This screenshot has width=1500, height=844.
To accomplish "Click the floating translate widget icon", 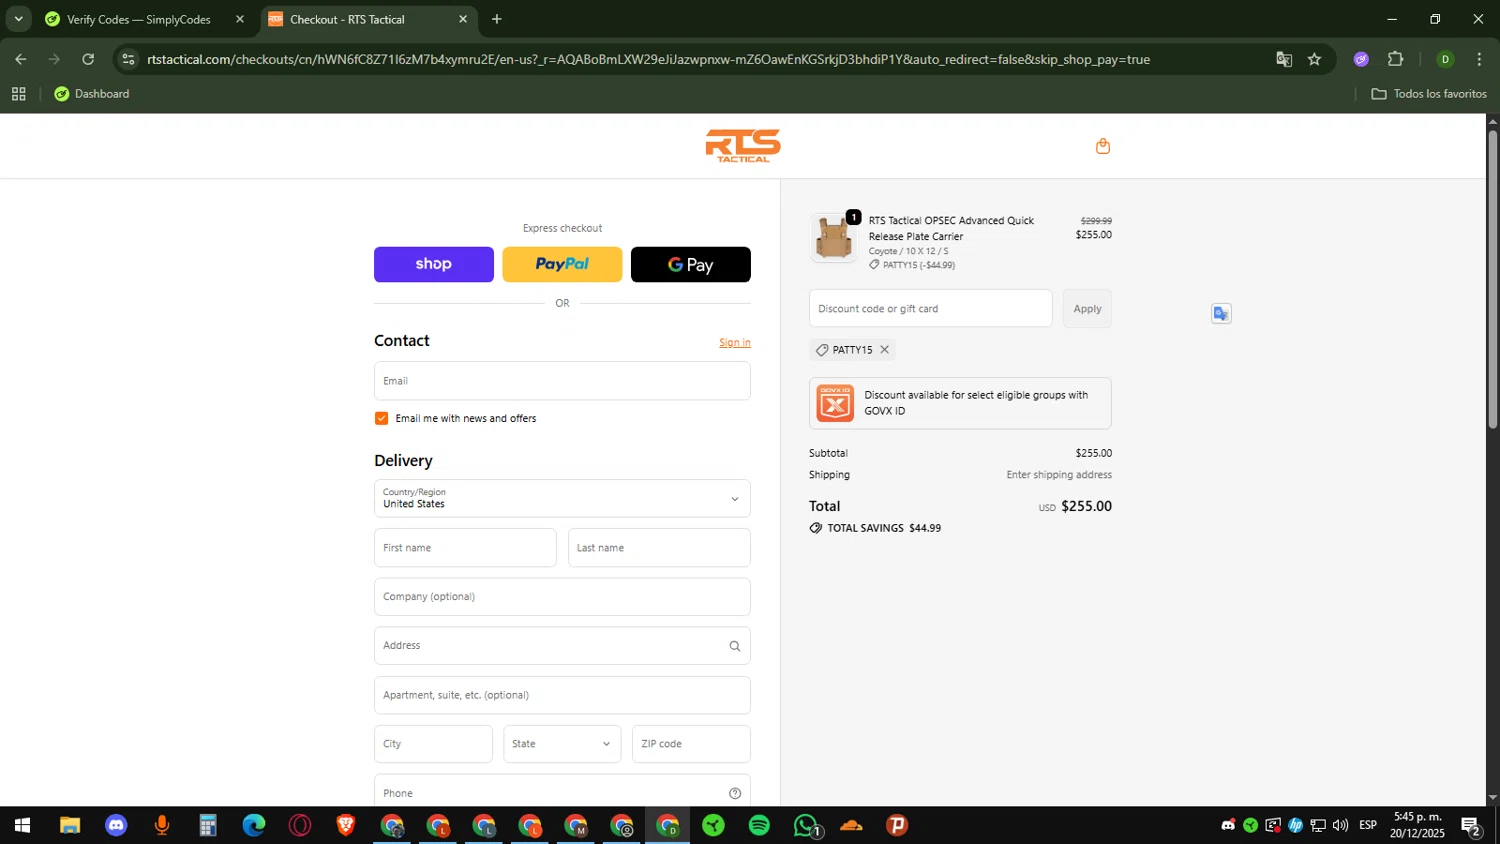I will 1221,314.
